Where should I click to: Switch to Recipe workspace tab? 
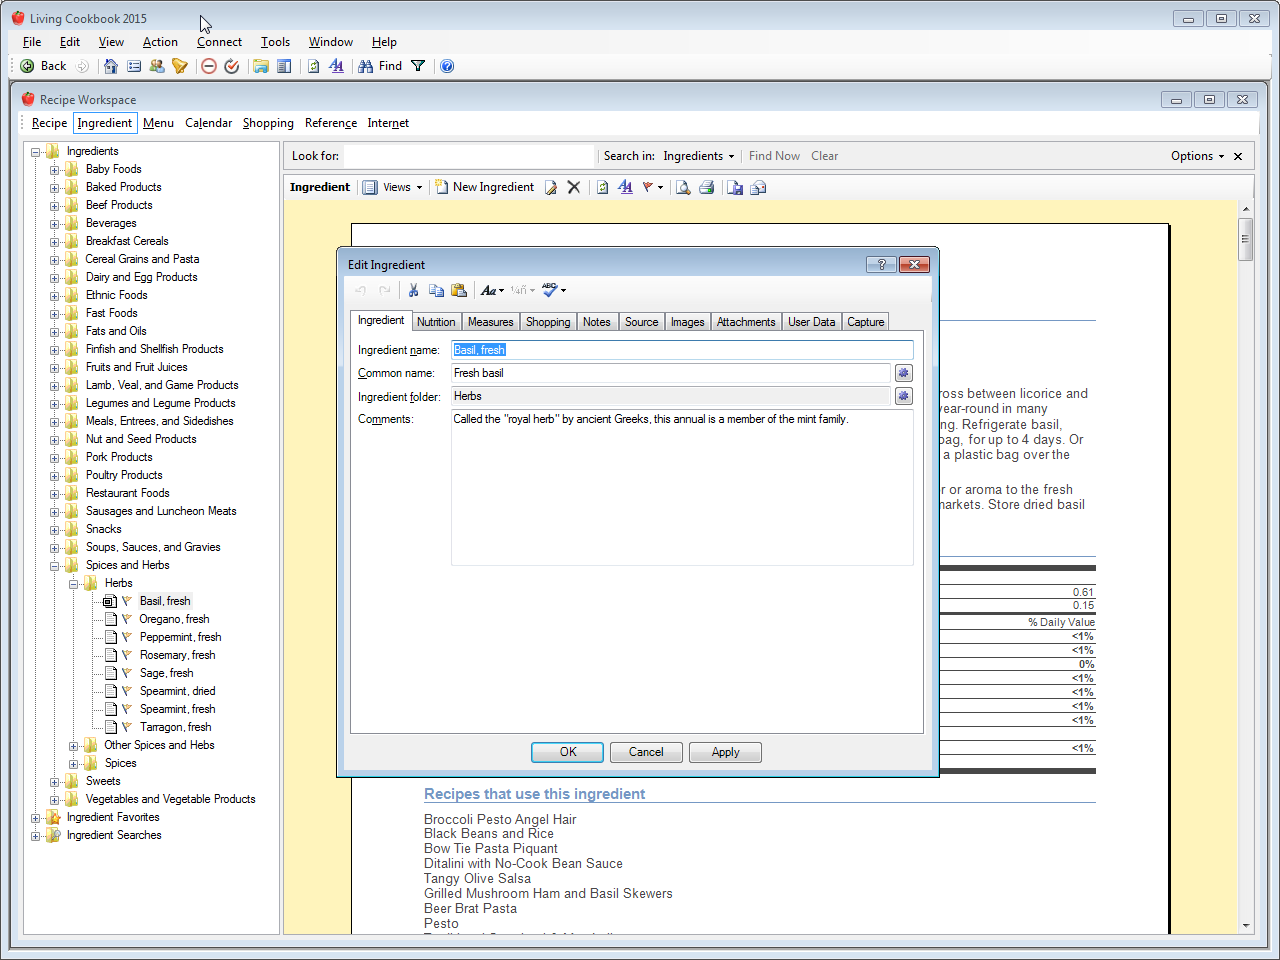49,123
